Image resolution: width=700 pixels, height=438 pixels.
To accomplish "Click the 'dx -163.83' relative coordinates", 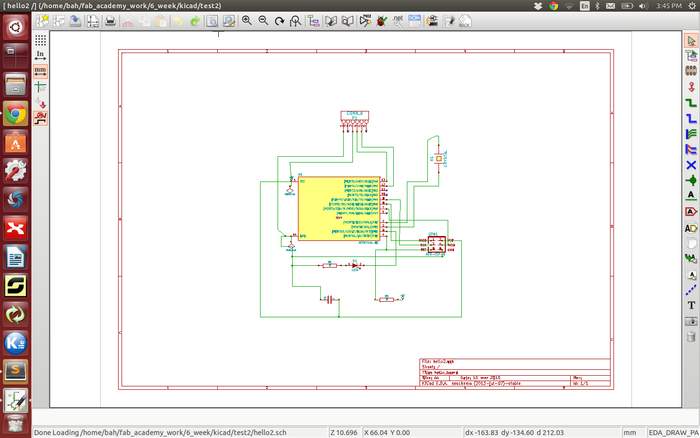I will [514, 433].
